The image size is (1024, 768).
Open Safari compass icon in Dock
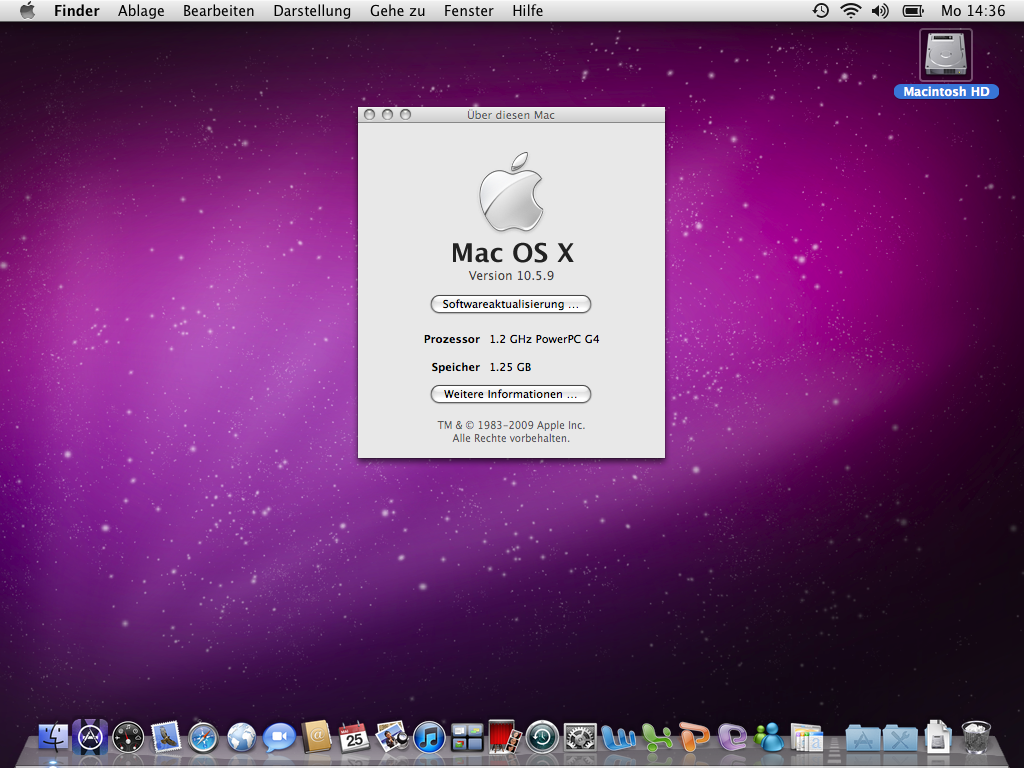tap(204, 738)
